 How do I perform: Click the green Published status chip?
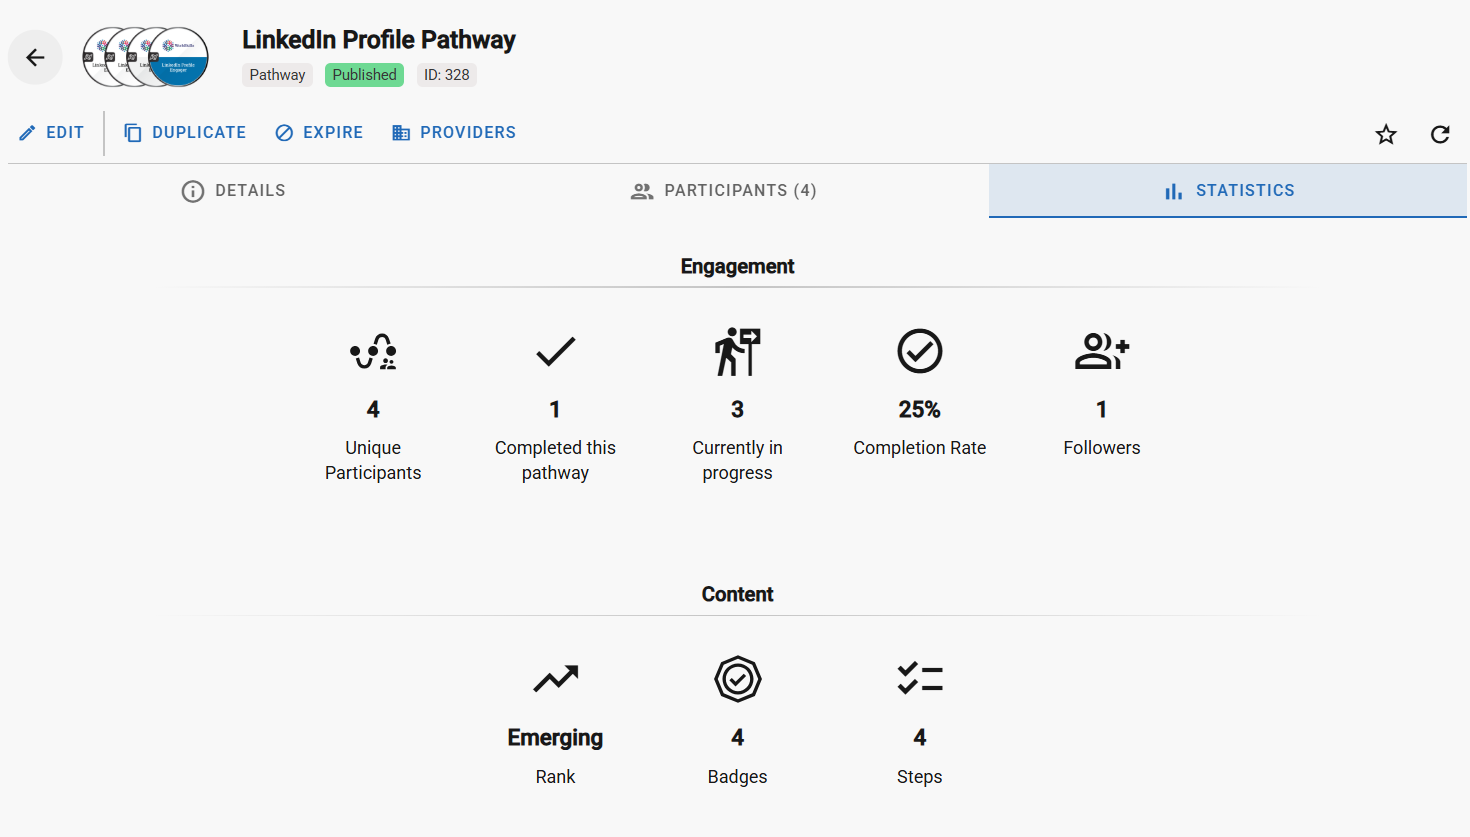(x=364, y=75)
